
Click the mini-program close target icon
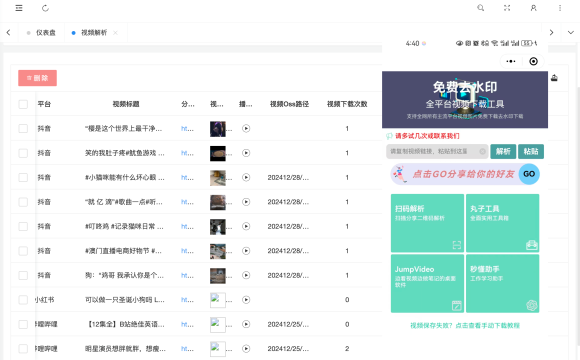pyautogui.click(x=533, y=61)
